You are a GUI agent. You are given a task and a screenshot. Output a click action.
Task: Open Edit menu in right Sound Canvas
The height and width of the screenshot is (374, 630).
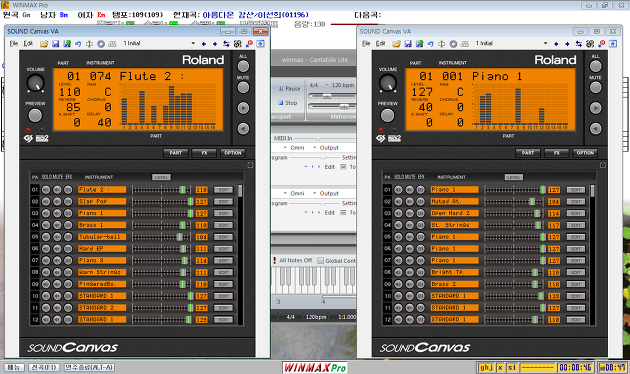[x=380, y=43]
